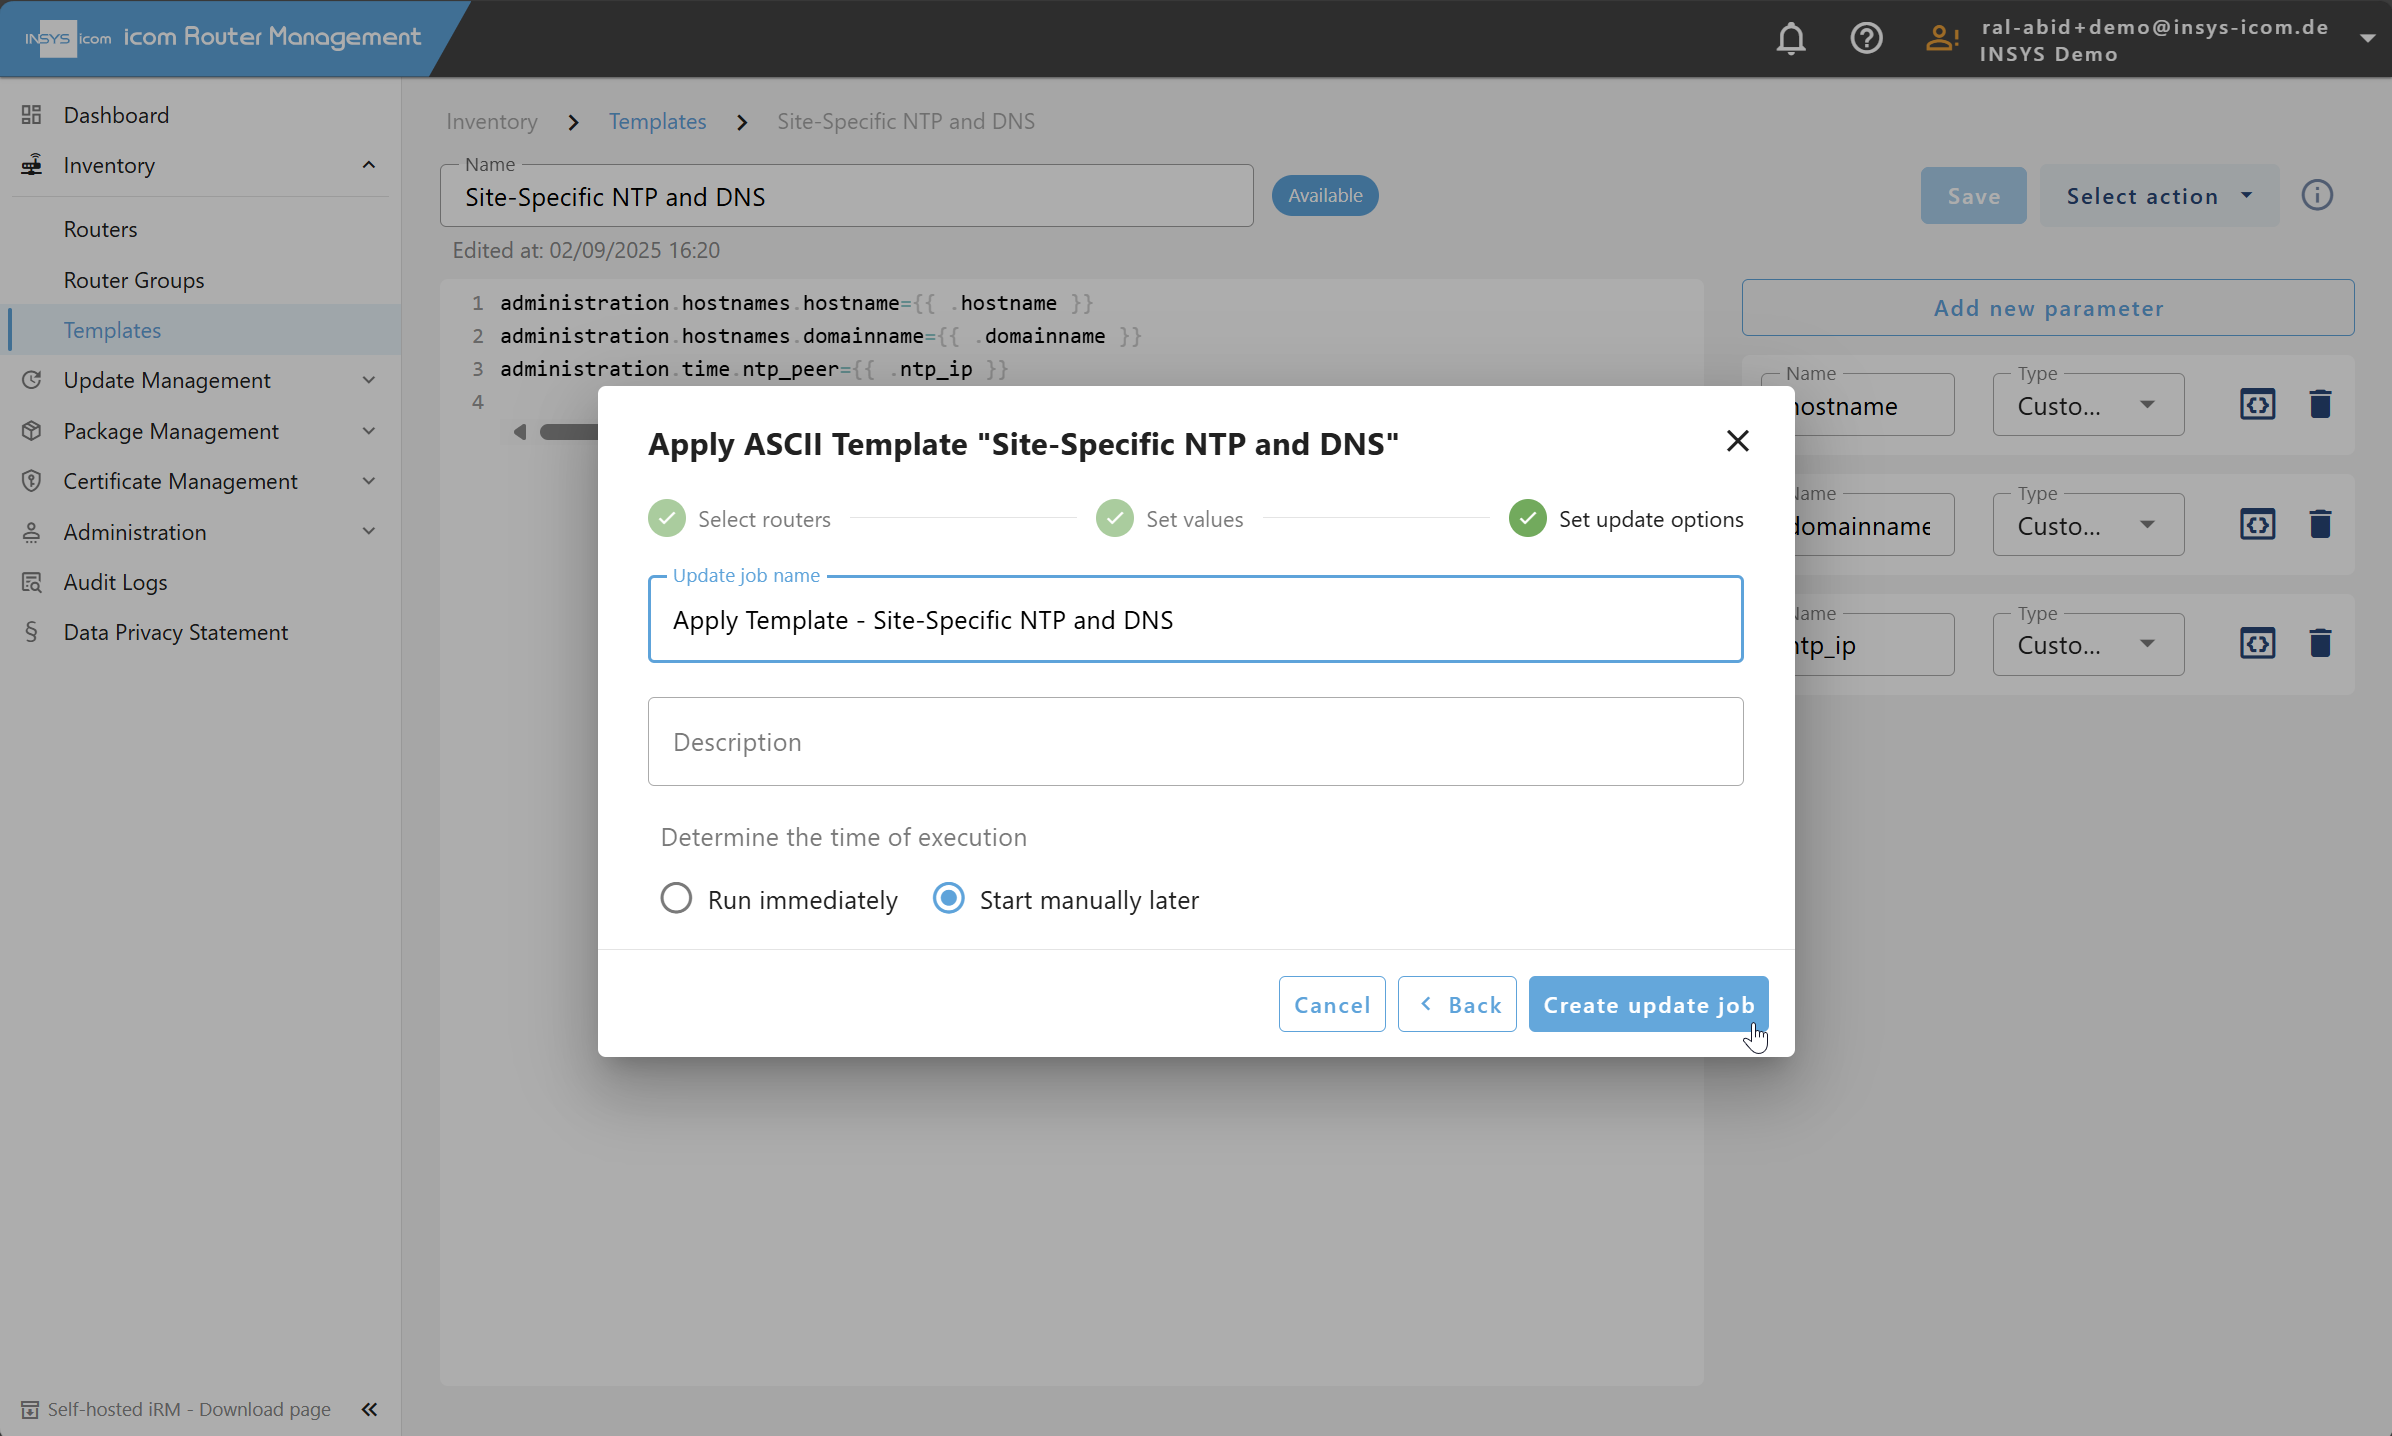
Task: Open Router Groups in sidebar
Action: [x=134, y=280]
